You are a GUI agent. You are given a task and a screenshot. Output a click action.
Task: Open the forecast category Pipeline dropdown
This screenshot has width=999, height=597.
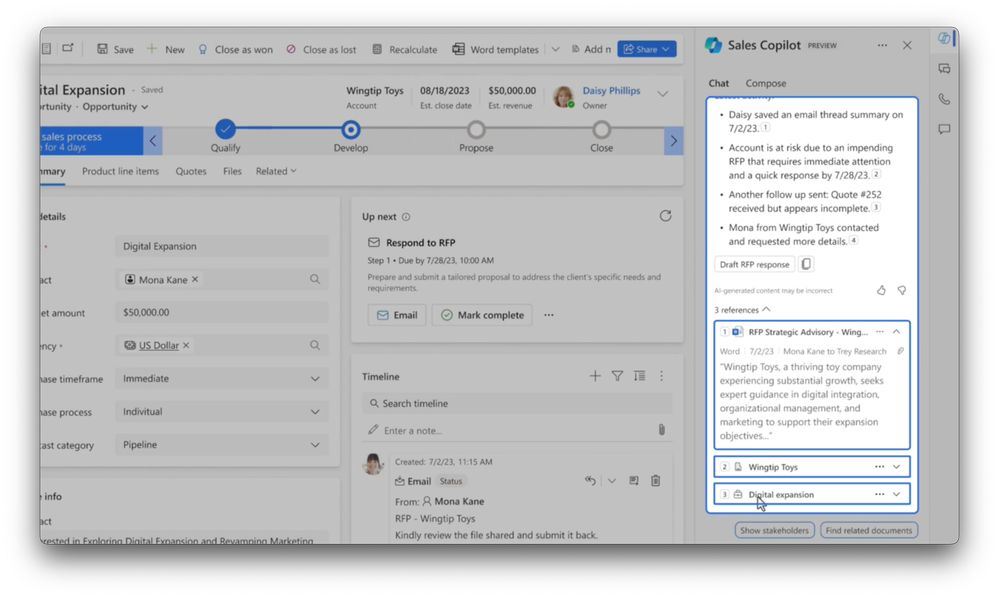pos(222,445)
